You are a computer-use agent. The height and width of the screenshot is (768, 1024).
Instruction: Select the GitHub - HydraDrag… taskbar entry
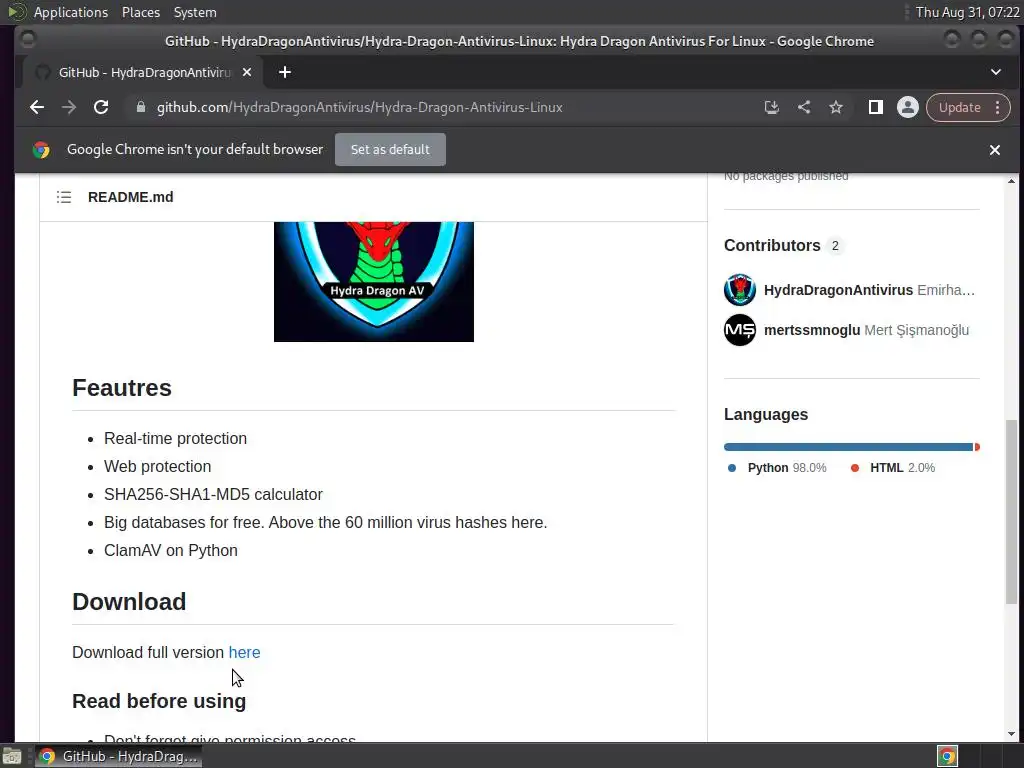click(118, 756)
